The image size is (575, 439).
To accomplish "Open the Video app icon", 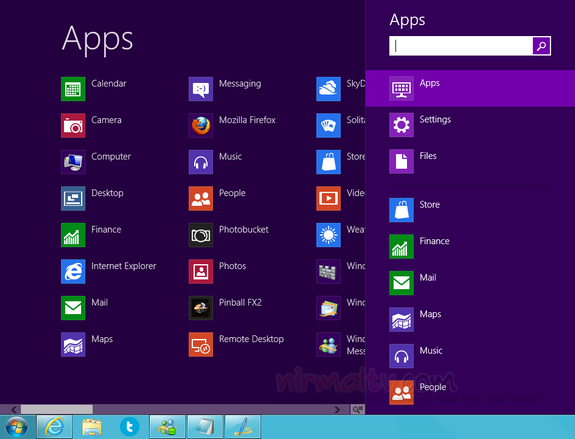I will pyautogui.click(x=328, y=198).
